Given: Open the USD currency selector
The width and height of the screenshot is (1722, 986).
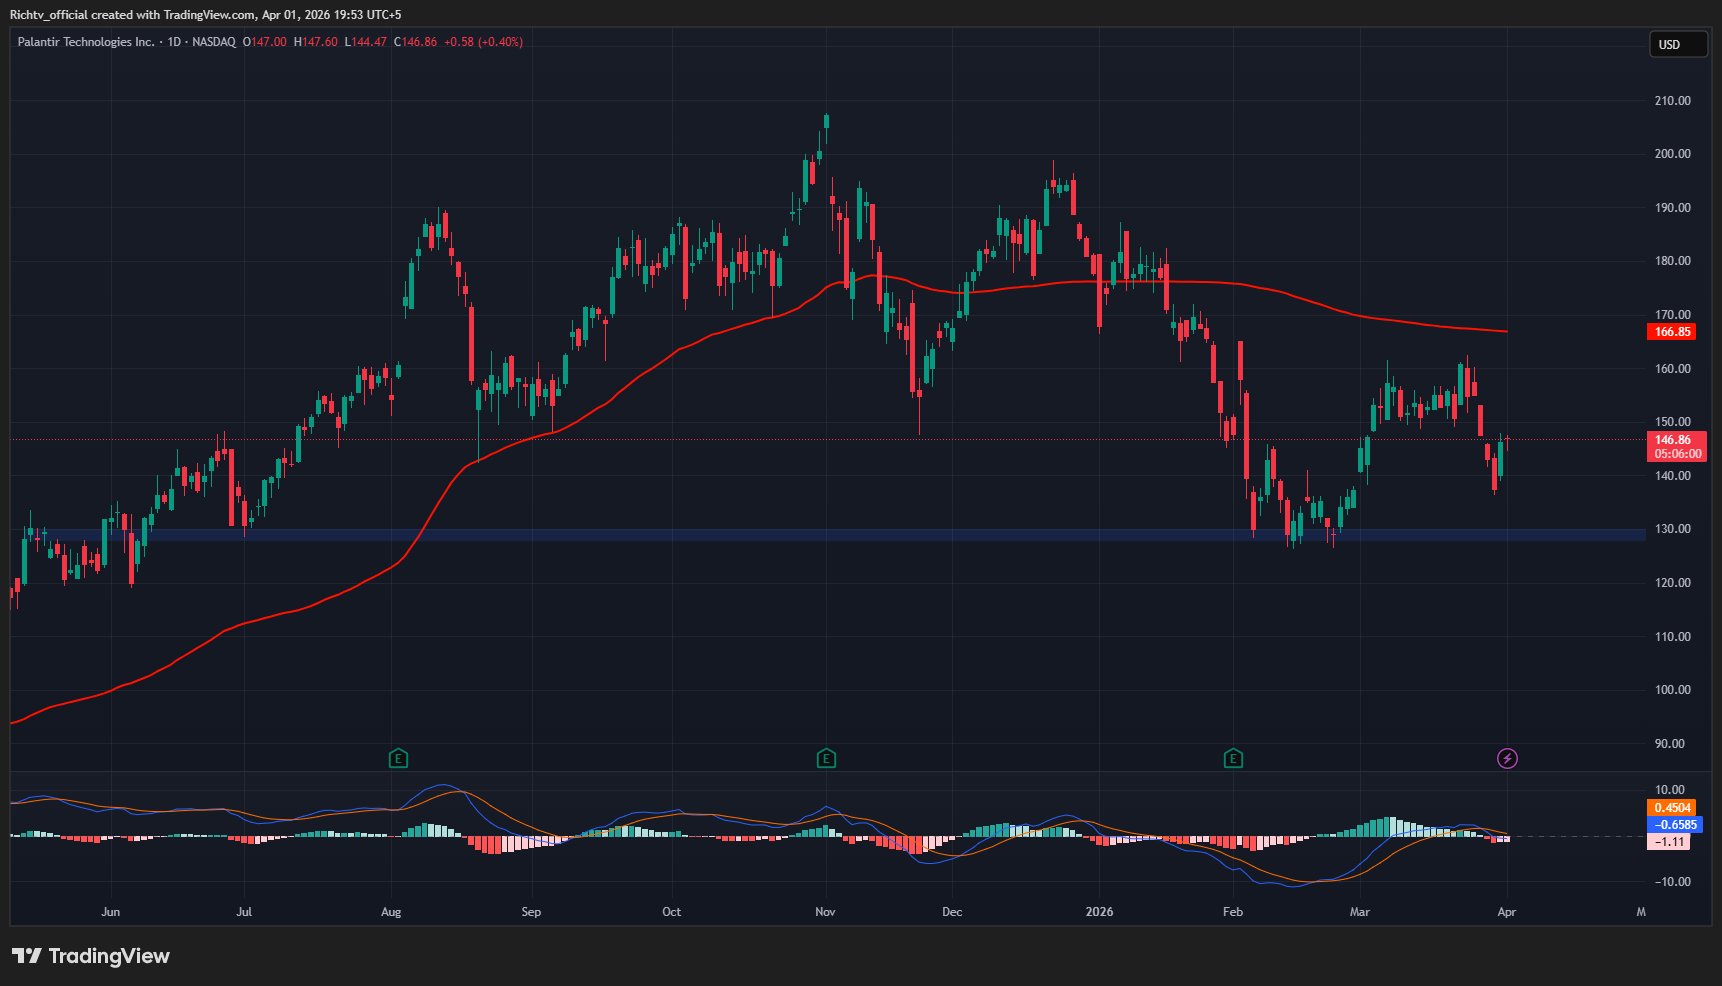Looking at the screenshot, I should click(1677, 44).
